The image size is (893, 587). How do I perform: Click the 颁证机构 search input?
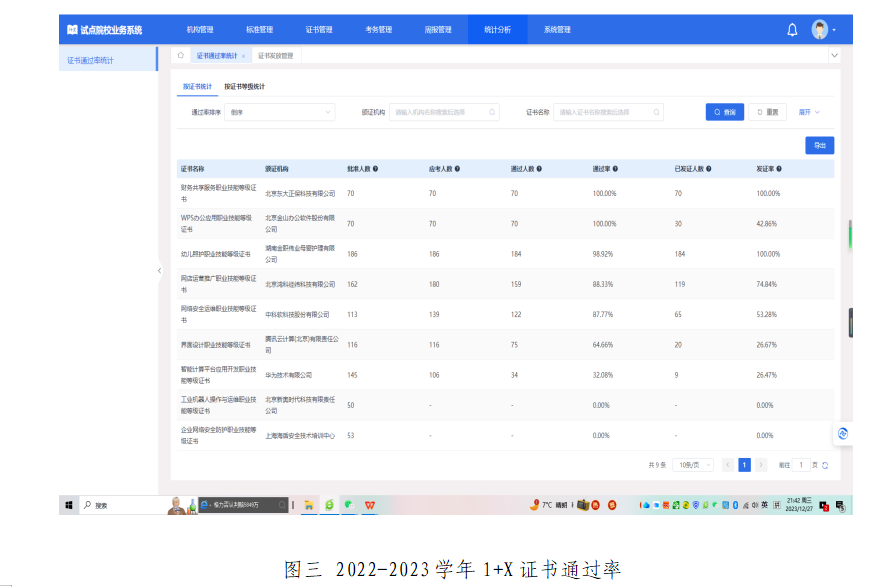[x=444, y=112]
